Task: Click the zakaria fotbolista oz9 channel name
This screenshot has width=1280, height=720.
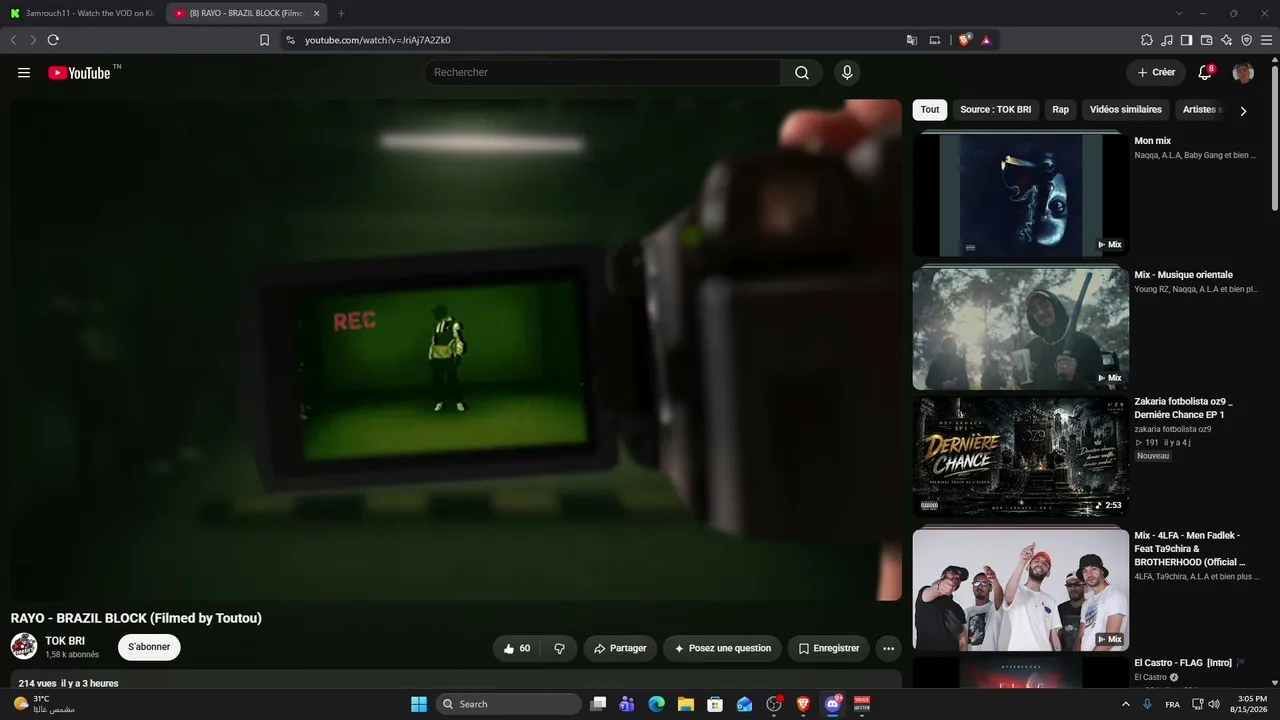Action: tap(1173, 429)
